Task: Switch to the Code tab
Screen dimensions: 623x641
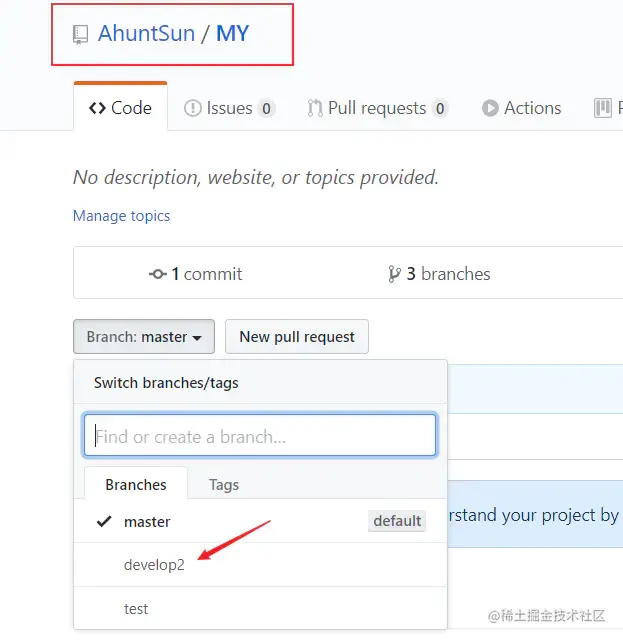Action: point(120,108)
